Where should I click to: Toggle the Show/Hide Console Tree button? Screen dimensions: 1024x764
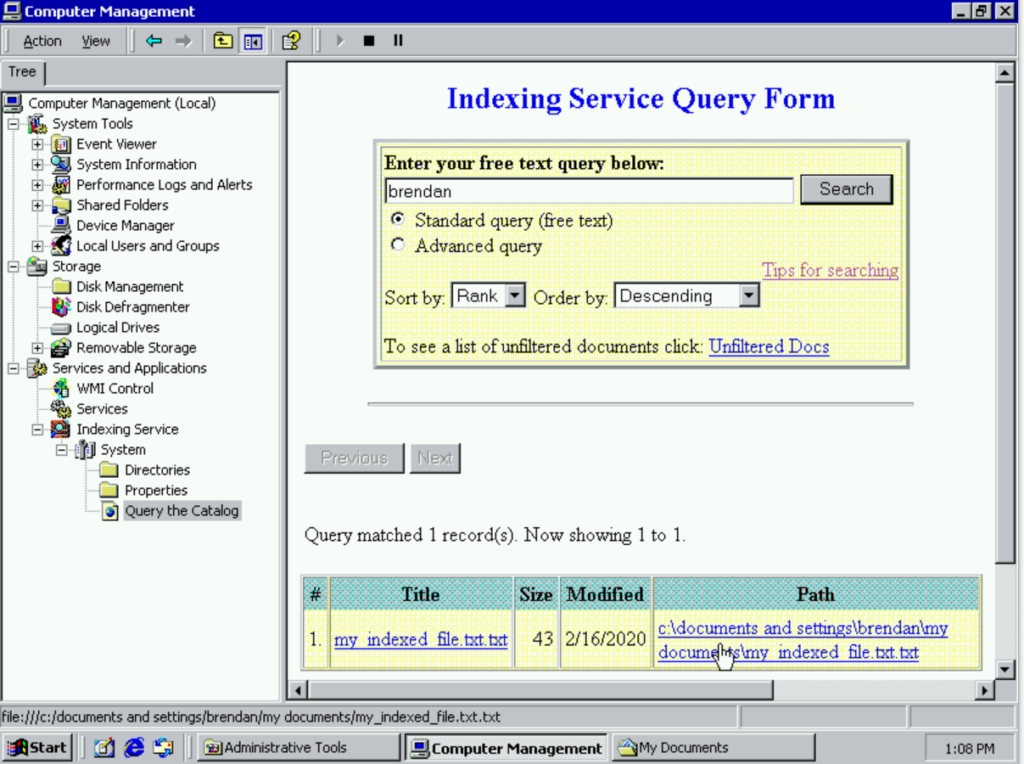click(x=253, y=40)
